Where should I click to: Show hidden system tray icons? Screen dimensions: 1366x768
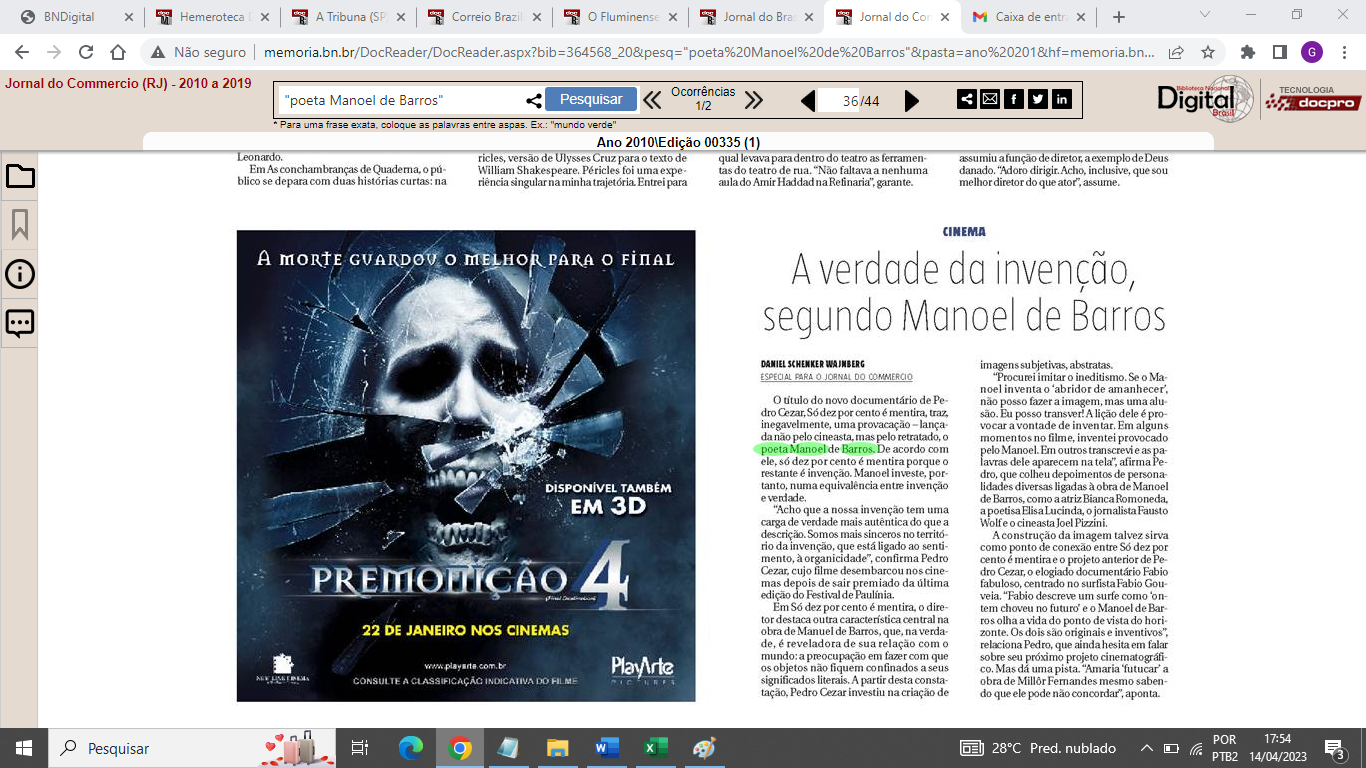[1146, 748]
